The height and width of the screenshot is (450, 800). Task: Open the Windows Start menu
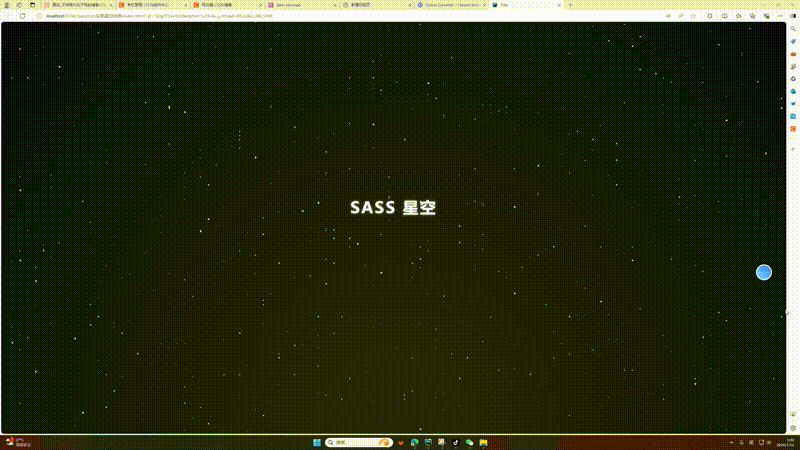[317, 442]
